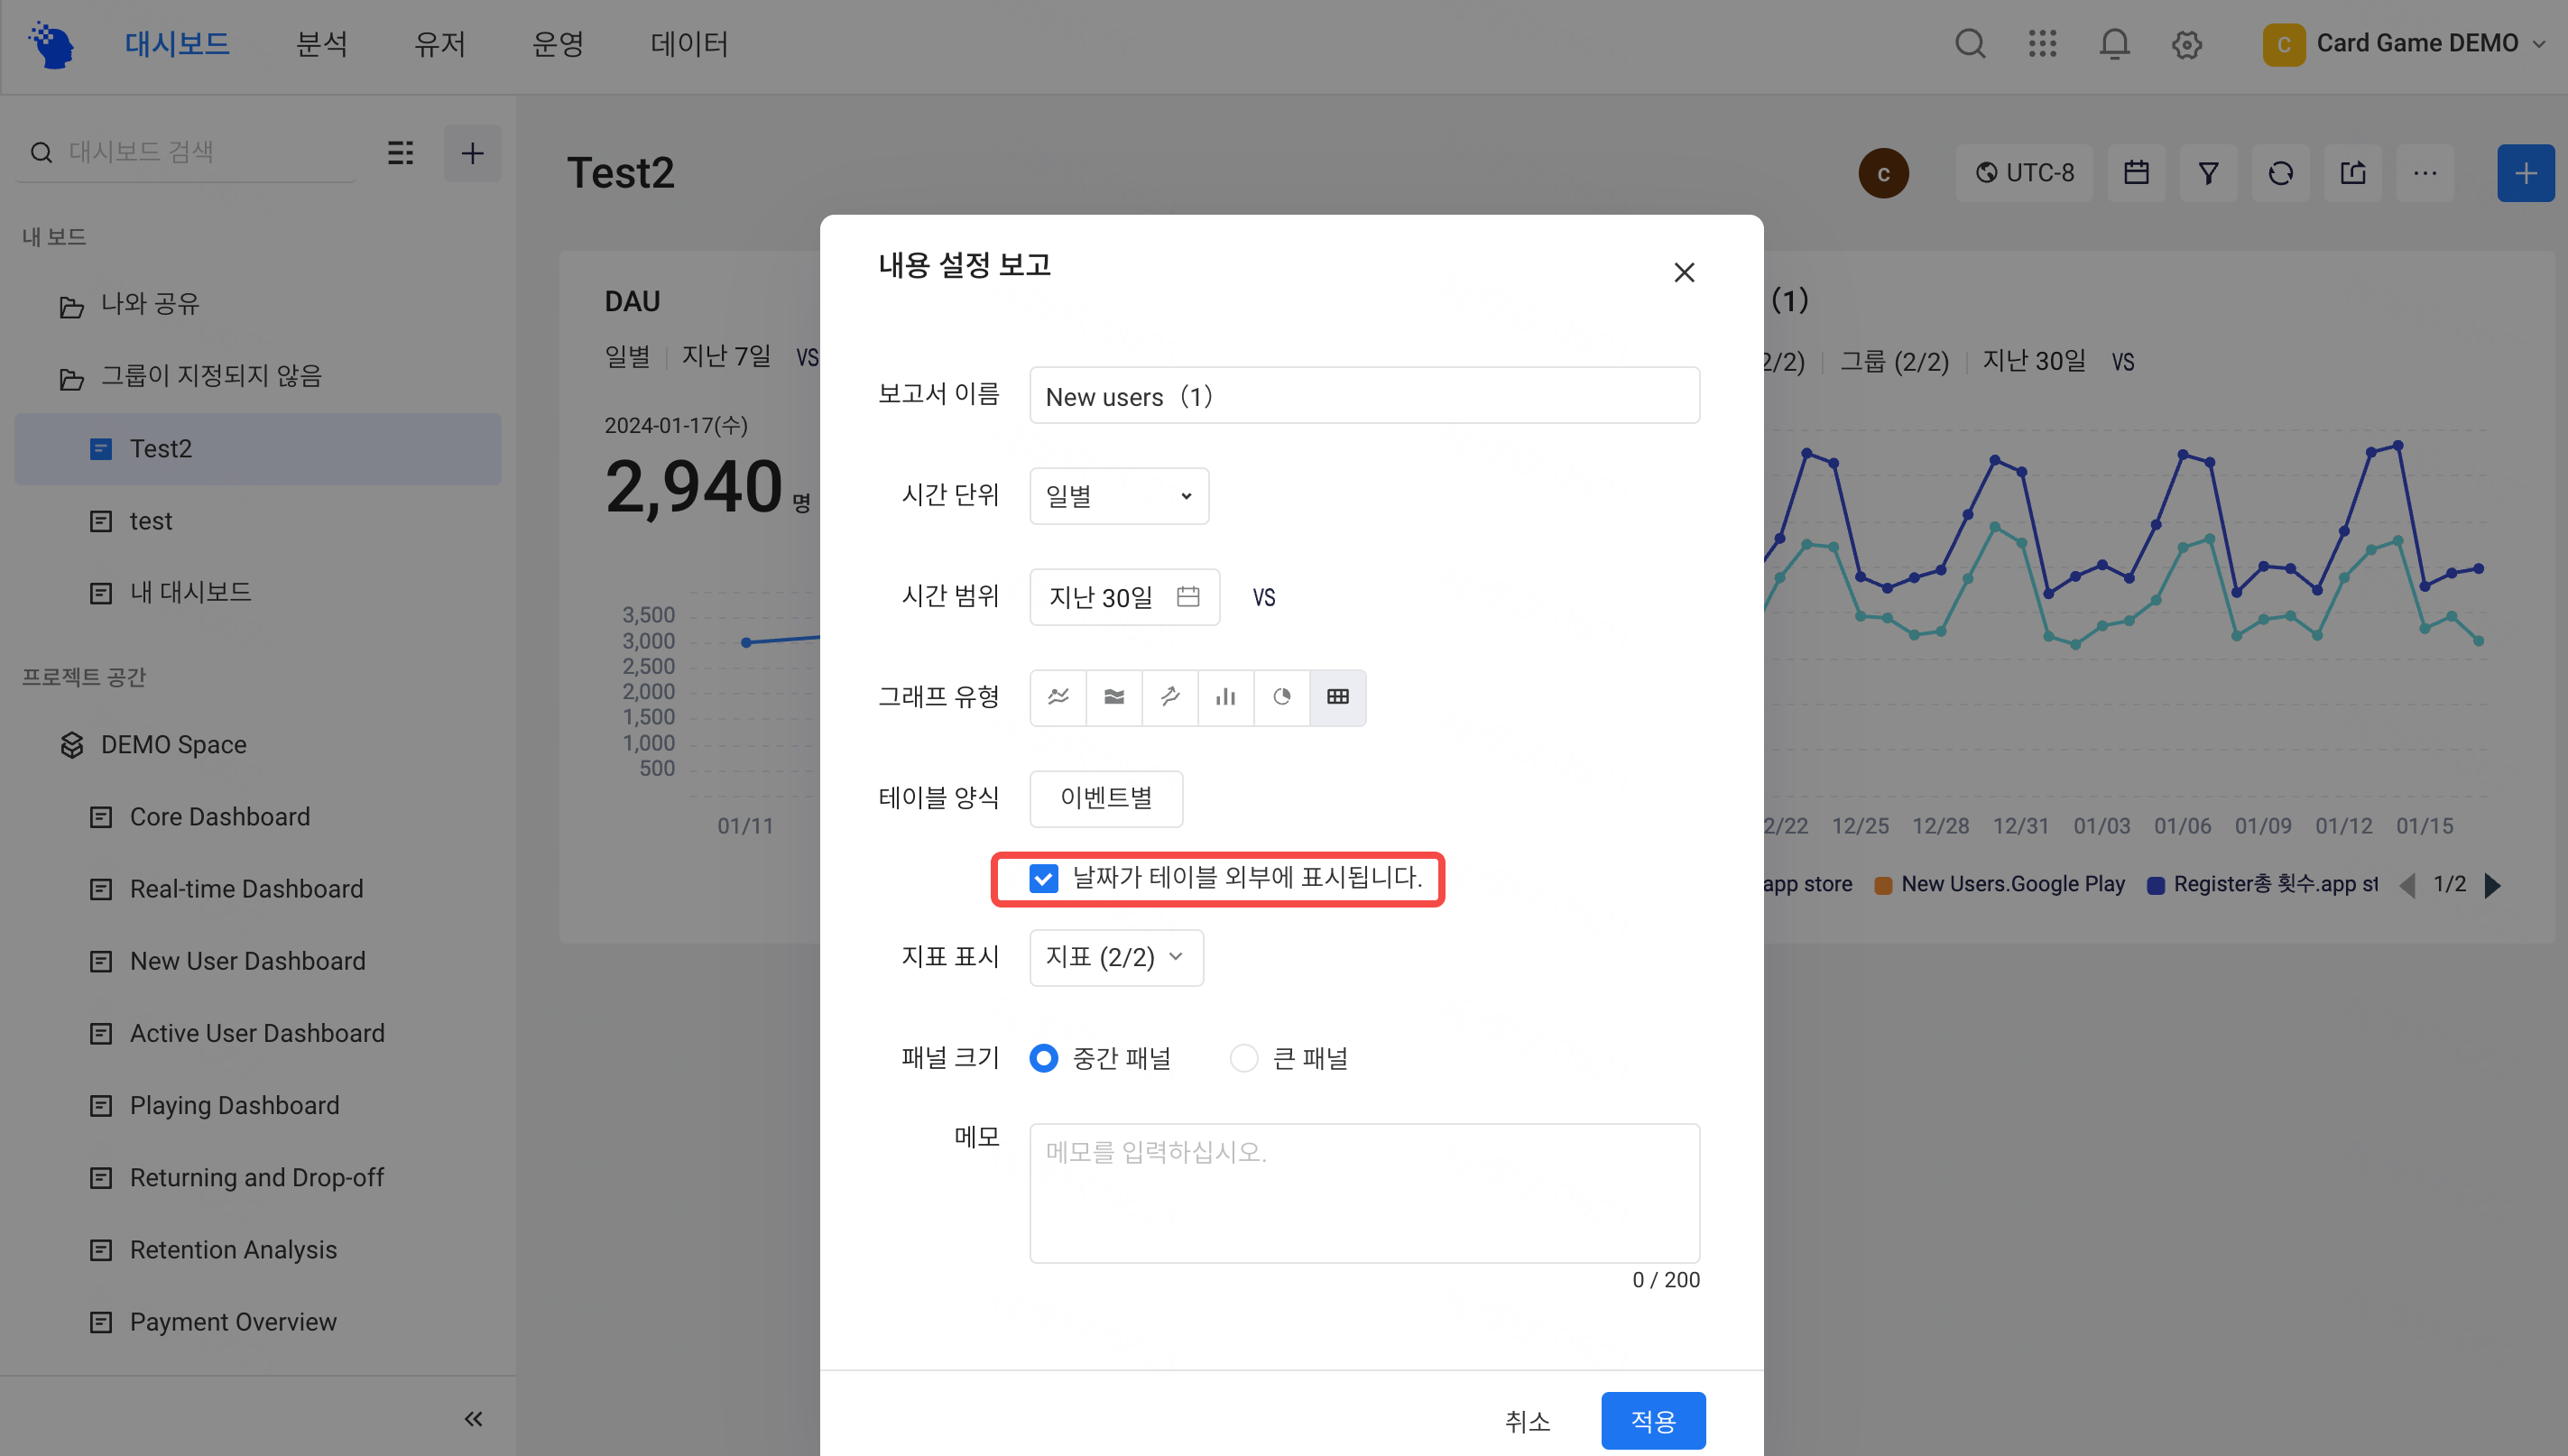The height and width of the screenshot is (1456, 2568).
Task: Open the apps grid menu
Action: tap(2042, 44)
